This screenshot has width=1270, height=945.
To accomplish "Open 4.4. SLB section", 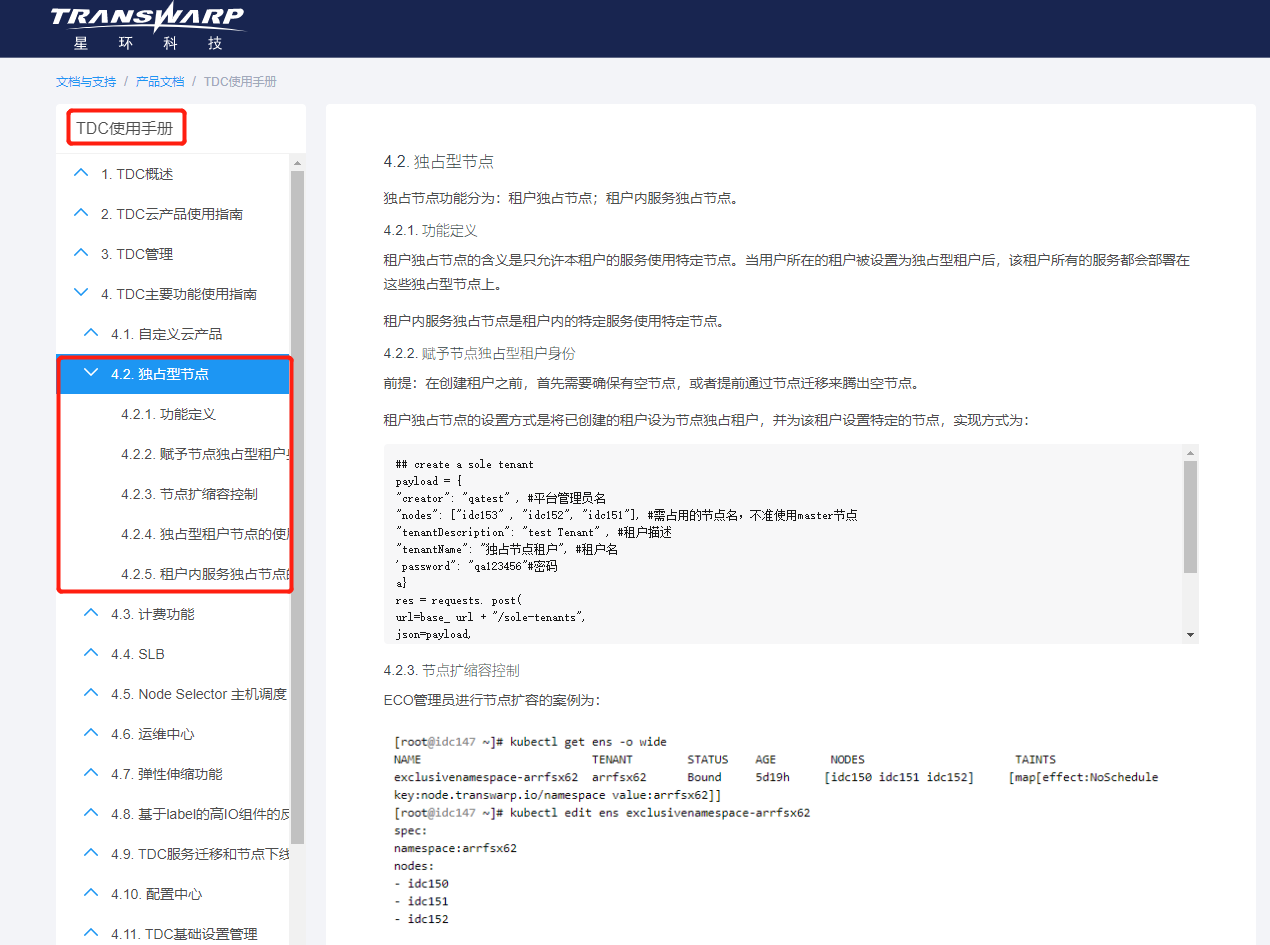I will (138, 654).
